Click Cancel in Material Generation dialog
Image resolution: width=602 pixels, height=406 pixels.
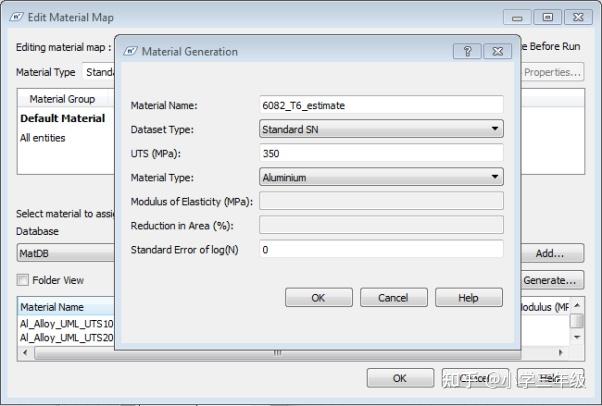[394, 298]
